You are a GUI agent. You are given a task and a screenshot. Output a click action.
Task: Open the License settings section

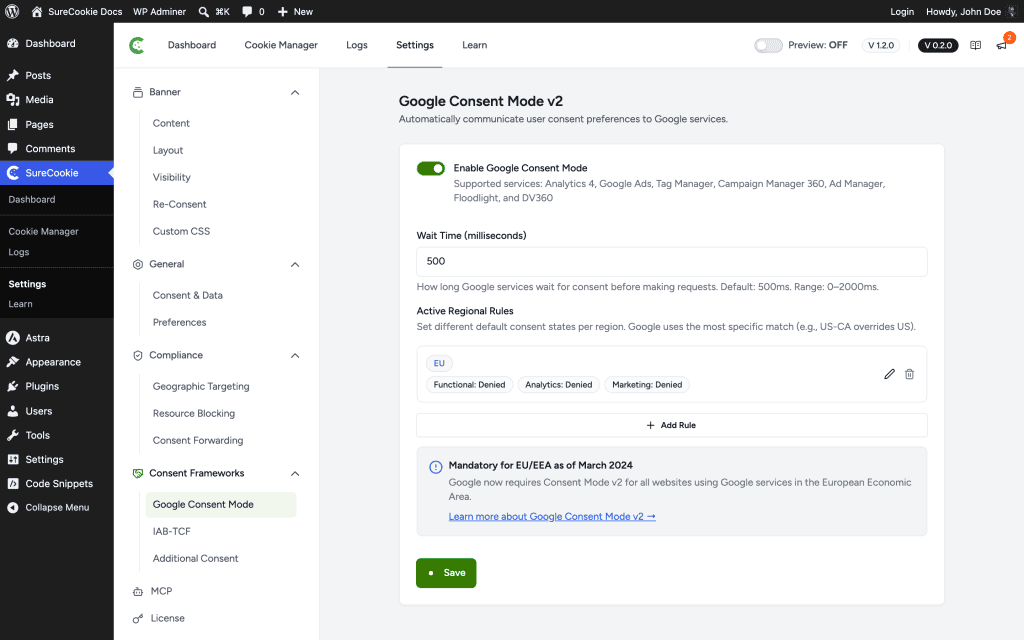pyautogui.click(x=167, y=618)
